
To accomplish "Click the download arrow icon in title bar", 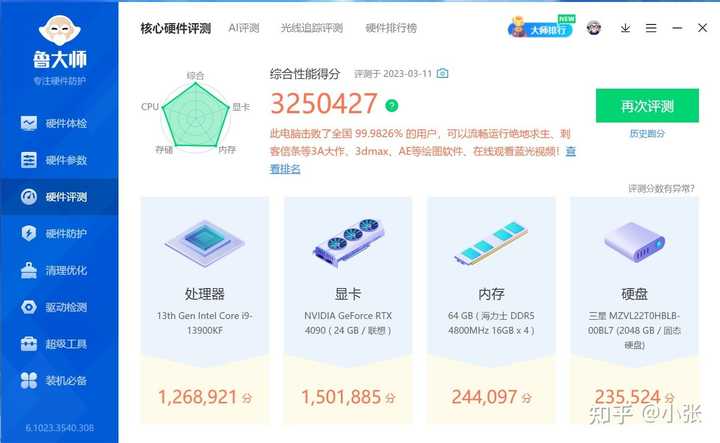I will pyautogui.click(x=625, y=28).
